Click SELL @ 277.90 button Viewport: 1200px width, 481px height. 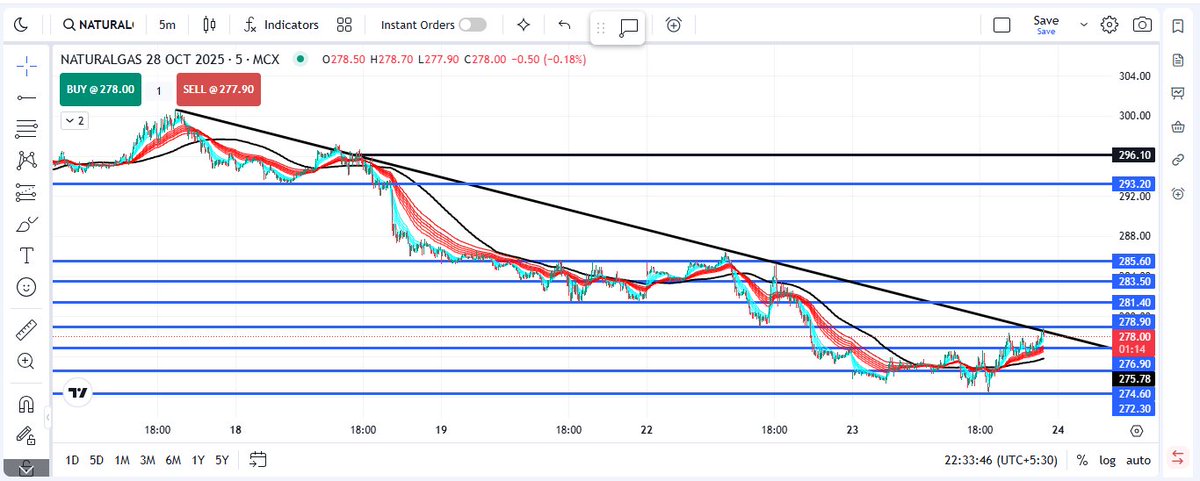(x=218, y=89)
